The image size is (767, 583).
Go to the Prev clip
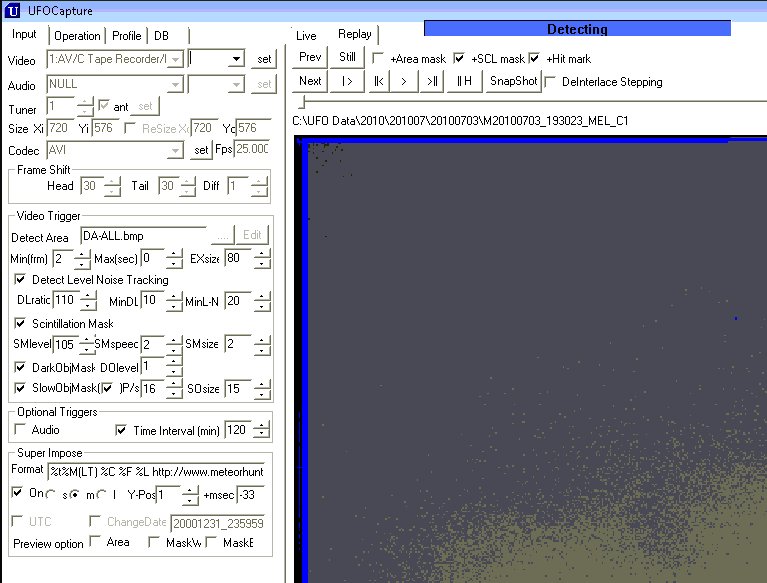click(x=310, y=58)
